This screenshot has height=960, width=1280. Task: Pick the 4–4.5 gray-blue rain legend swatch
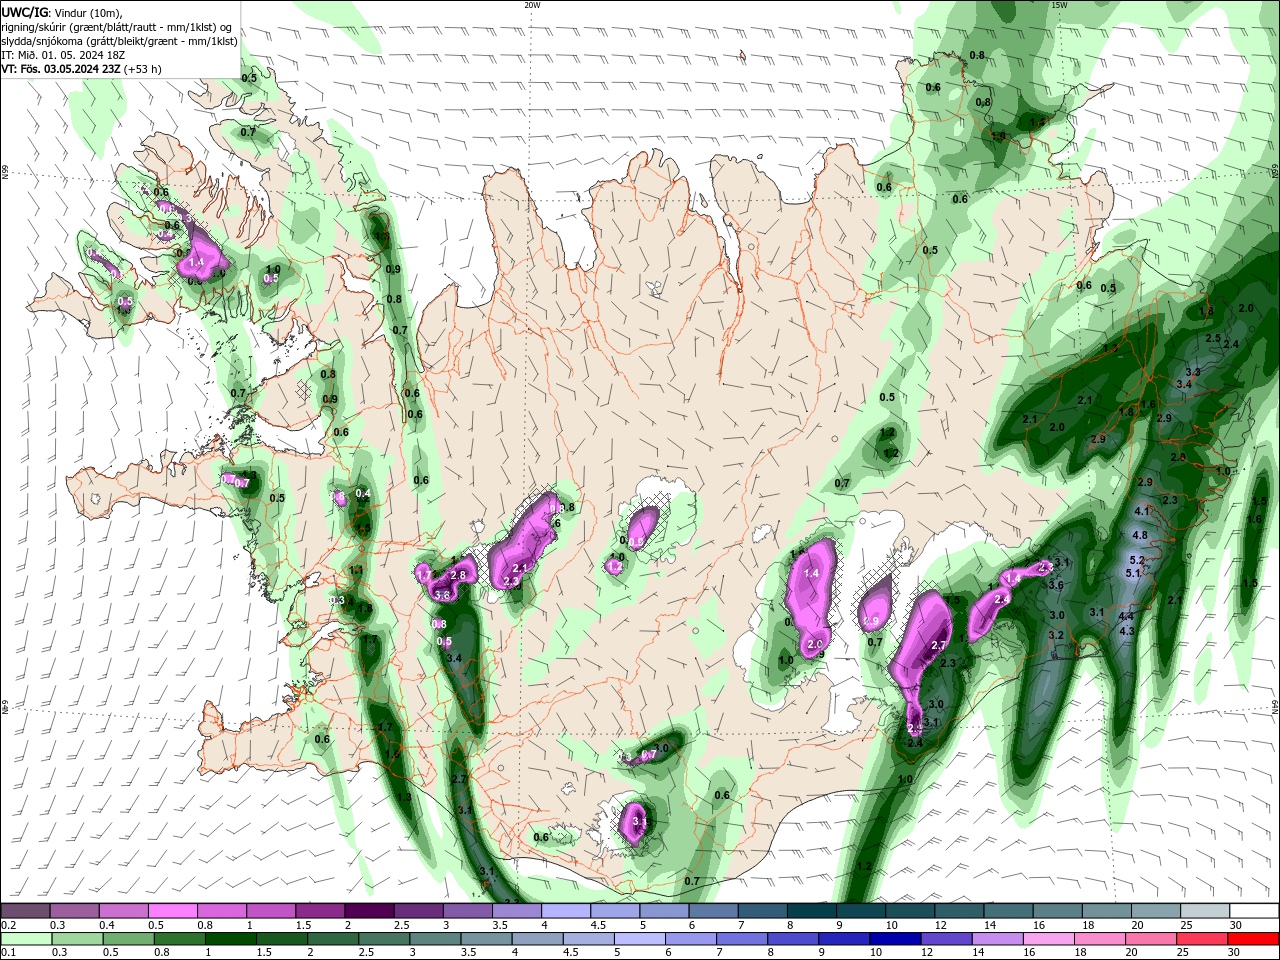coord(536,939)
